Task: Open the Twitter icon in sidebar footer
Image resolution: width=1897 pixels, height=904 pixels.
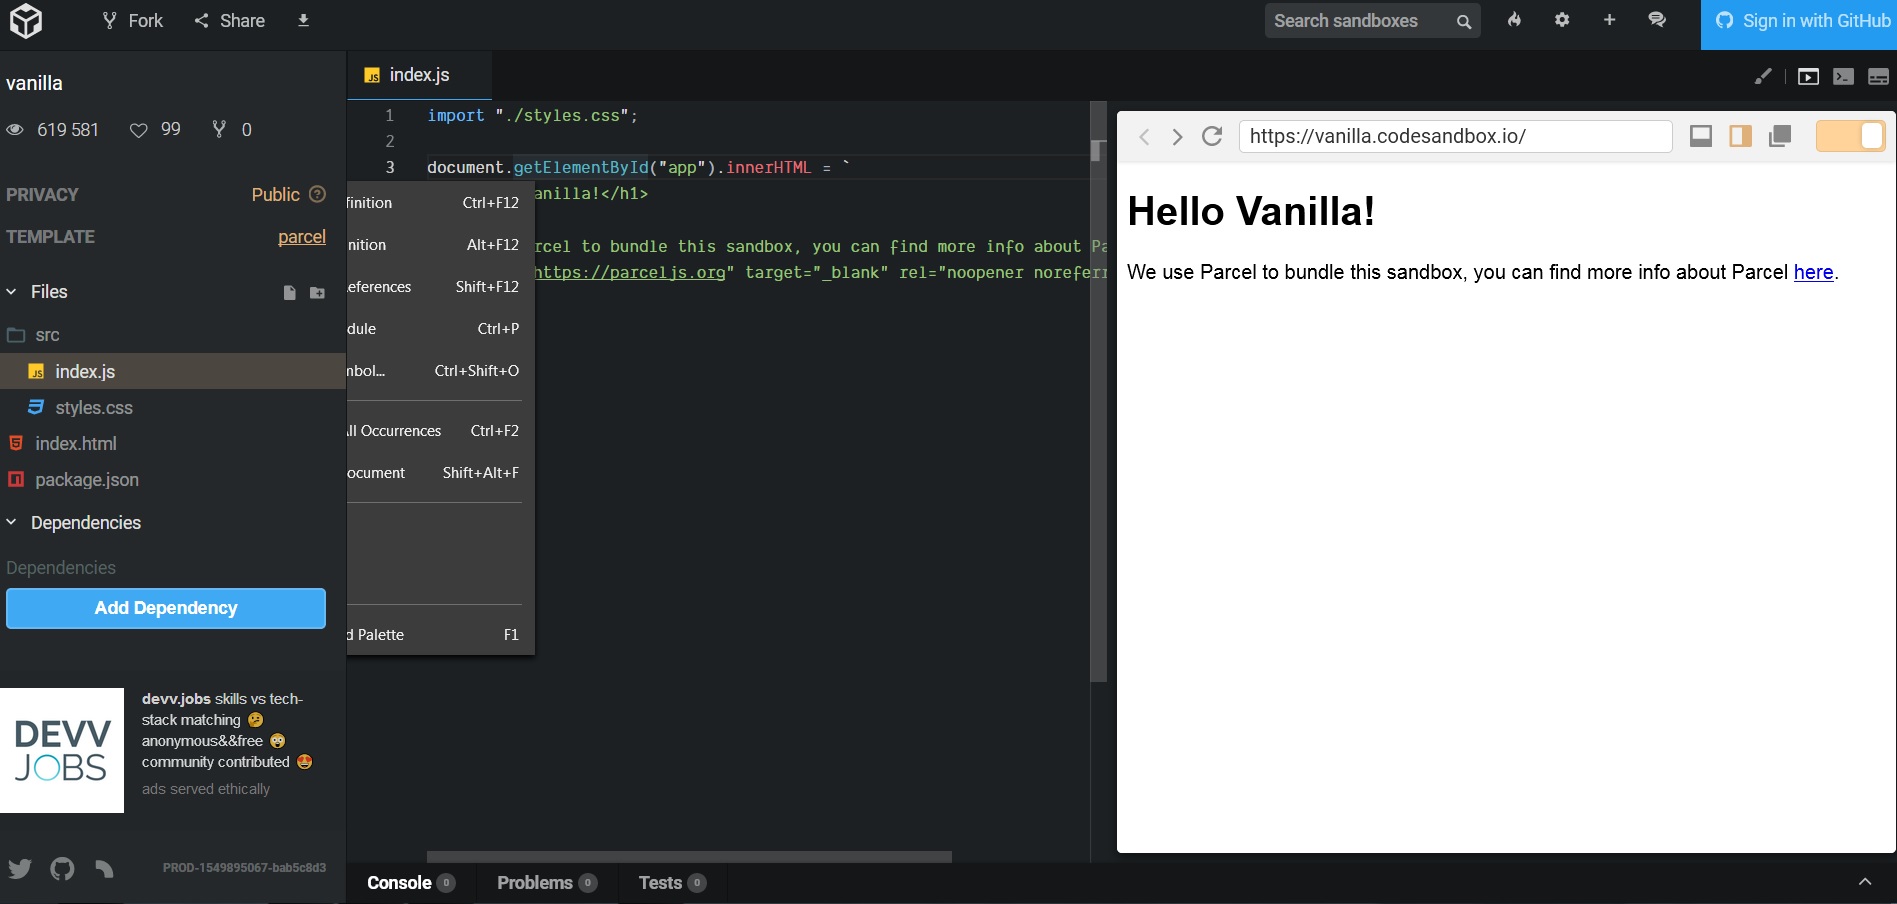Action: pos(20,868)
